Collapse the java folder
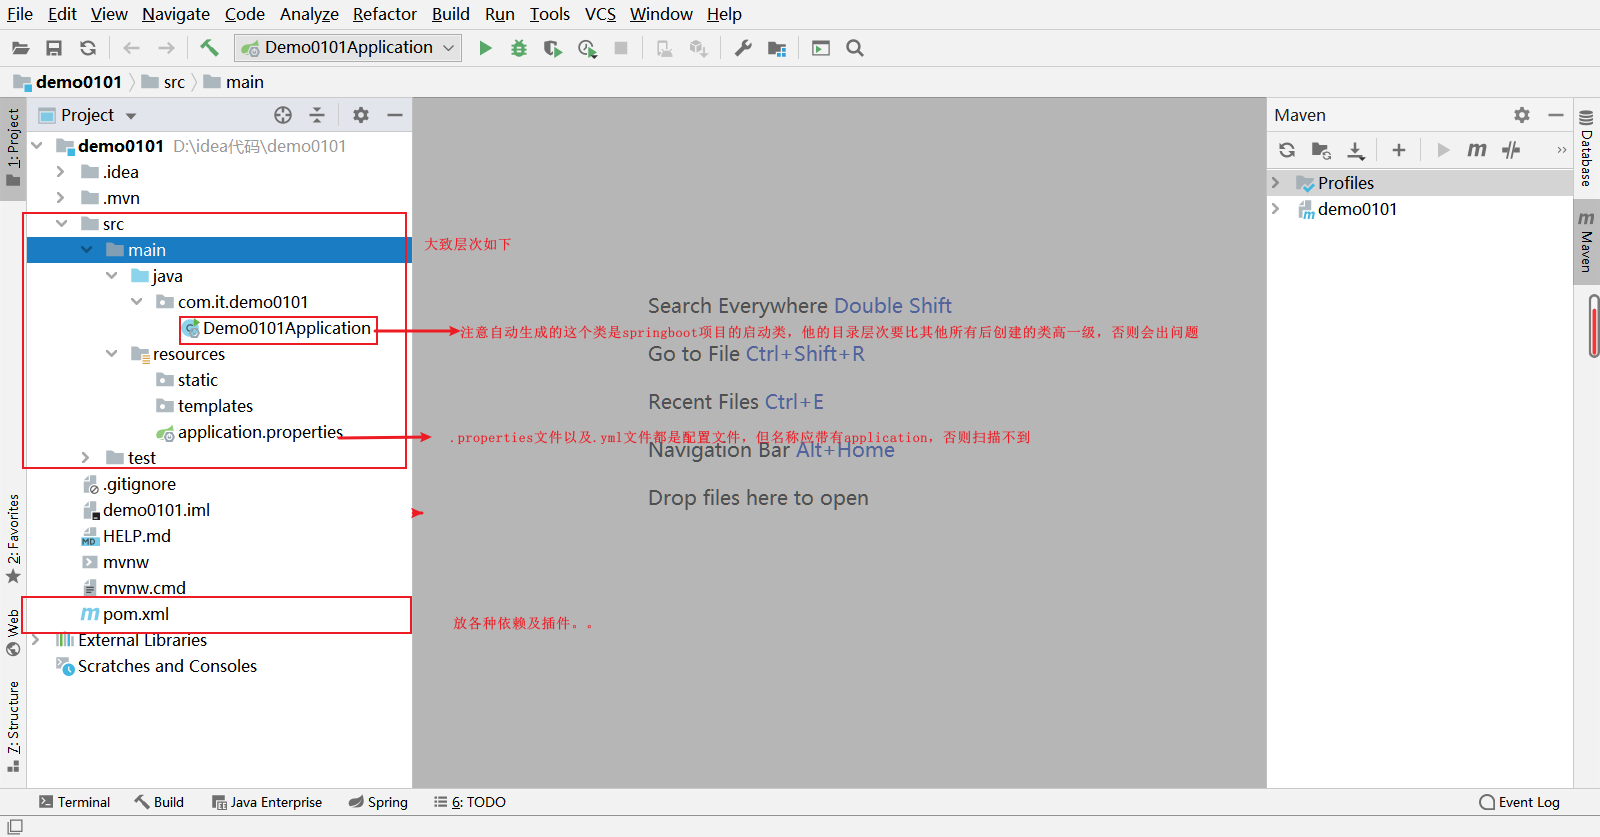 coord(111,276)
